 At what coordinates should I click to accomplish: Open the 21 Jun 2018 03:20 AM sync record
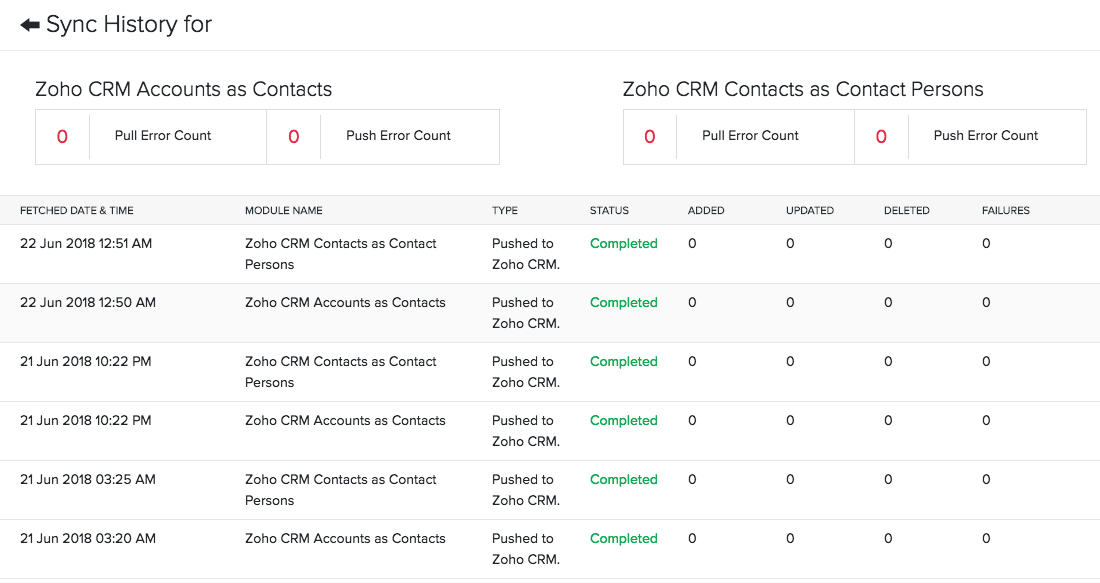(x=88, y=539)
